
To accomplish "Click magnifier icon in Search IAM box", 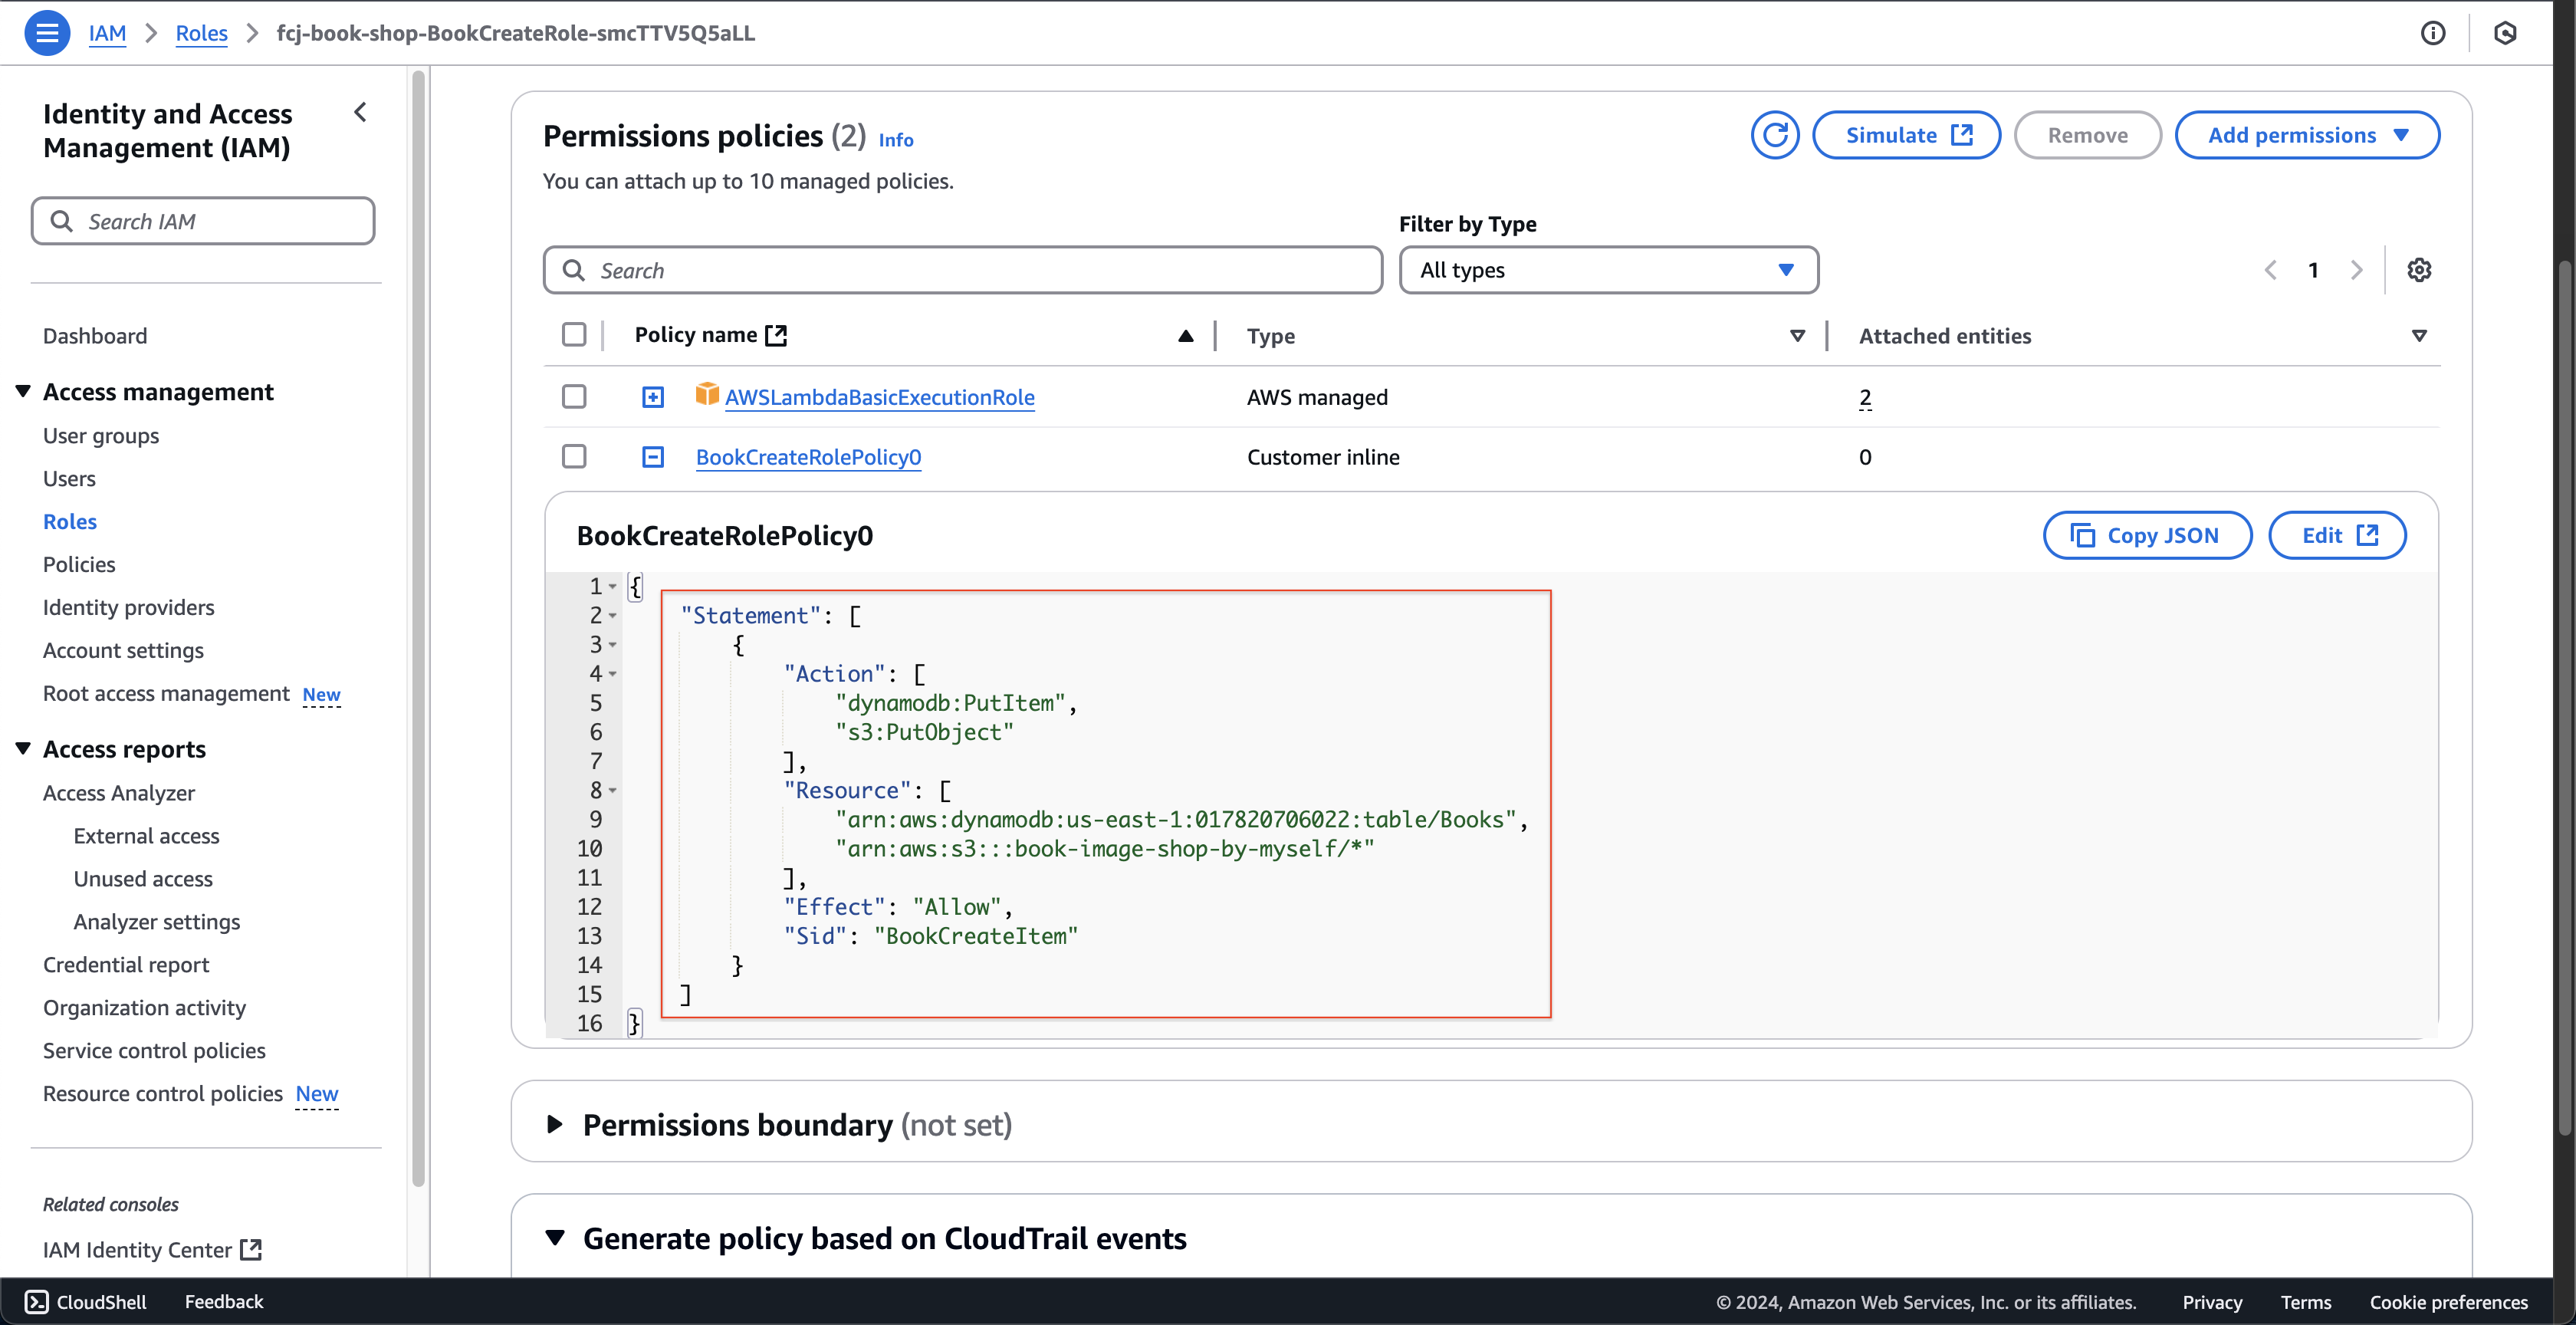I will click(x=62, y=221).
